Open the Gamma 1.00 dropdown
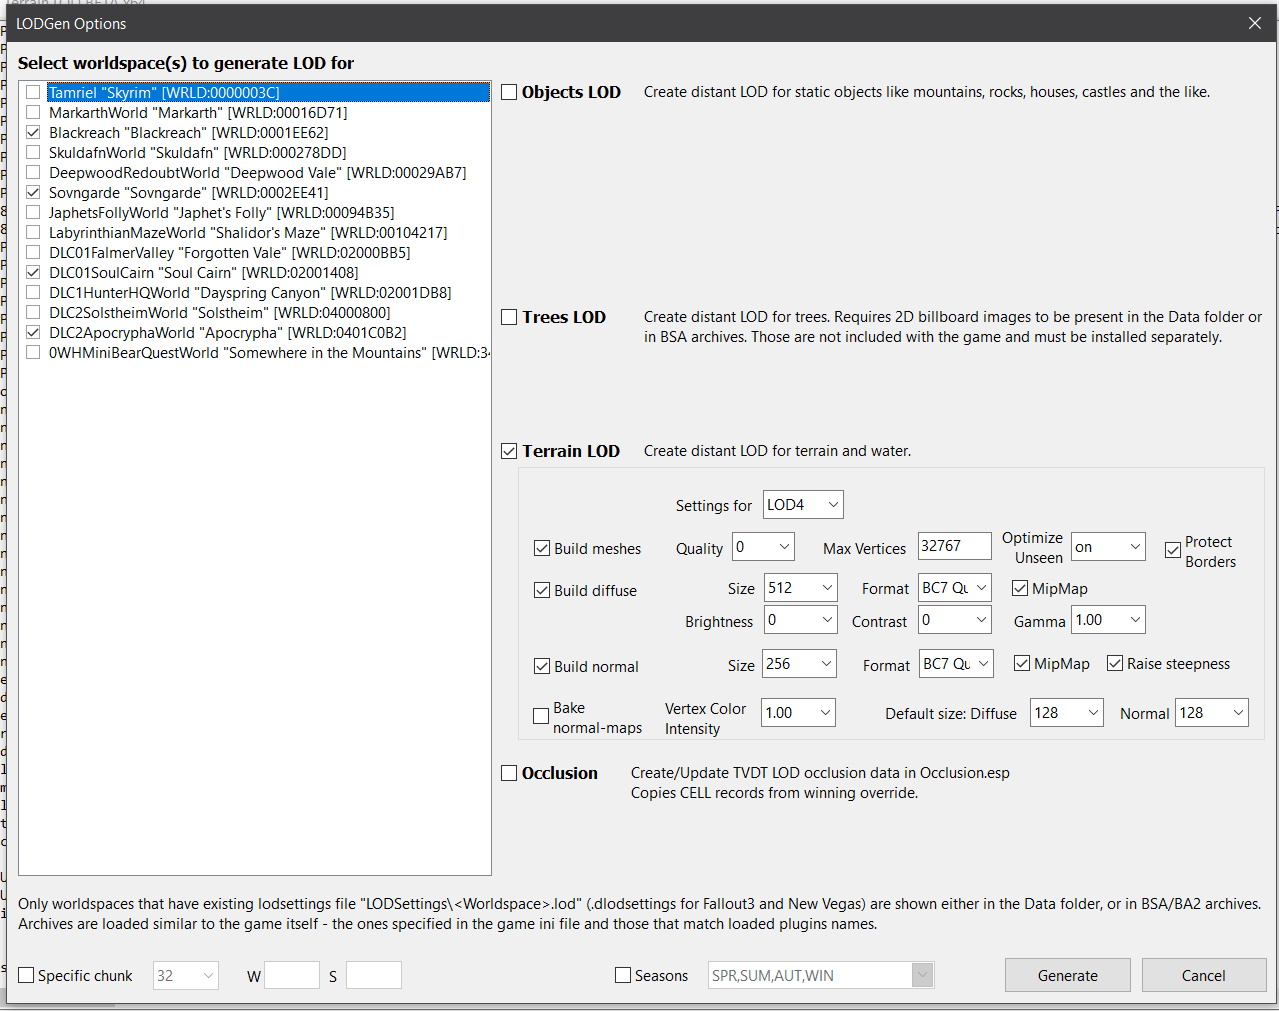This screenshot has width=1279, height=1011. coord(1108,620)
